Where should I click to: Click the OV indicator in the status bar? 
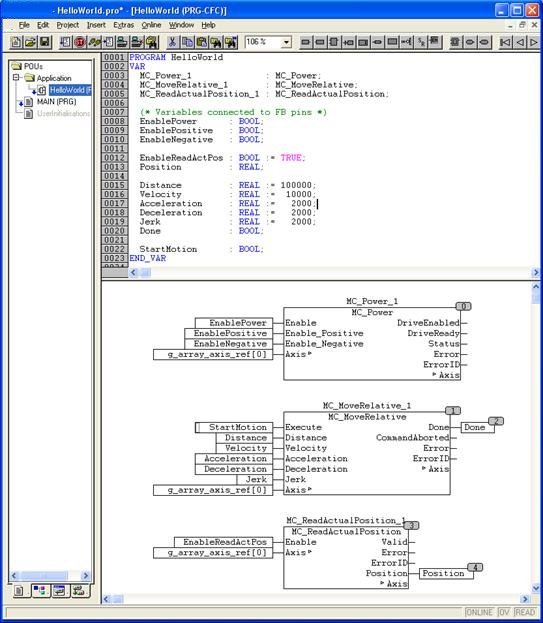[x=504, y=612]
